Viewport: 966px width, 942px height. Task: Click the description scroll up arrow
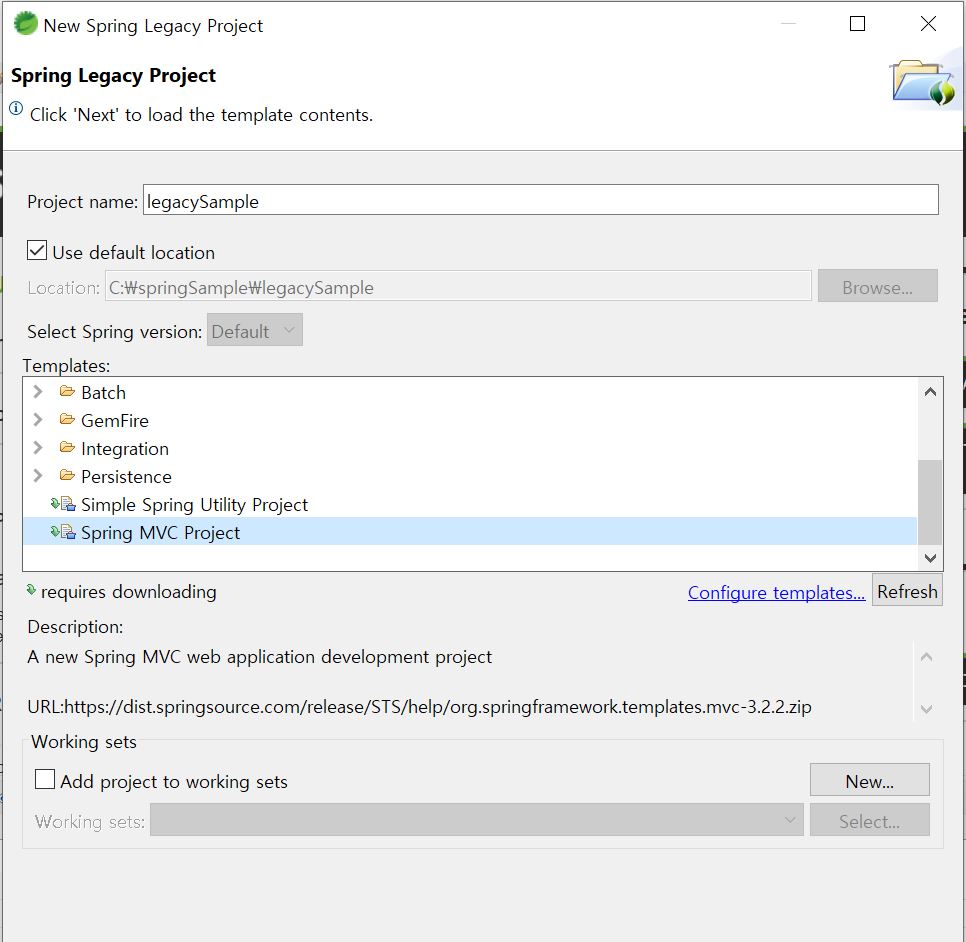pyautogui.click(x=926, y=657)
